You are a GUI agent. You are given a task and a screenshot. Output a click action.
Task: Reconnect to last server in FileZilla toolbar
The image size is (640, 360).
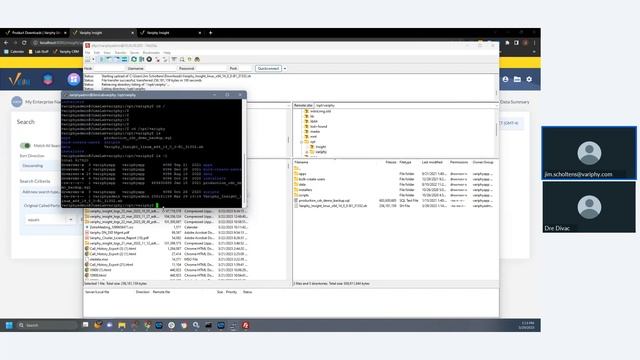[x=165, y=60]
